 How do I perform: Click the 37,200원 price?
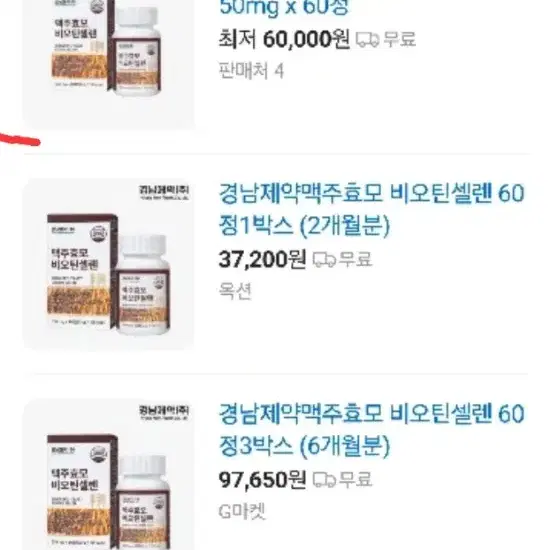[262, 260]
